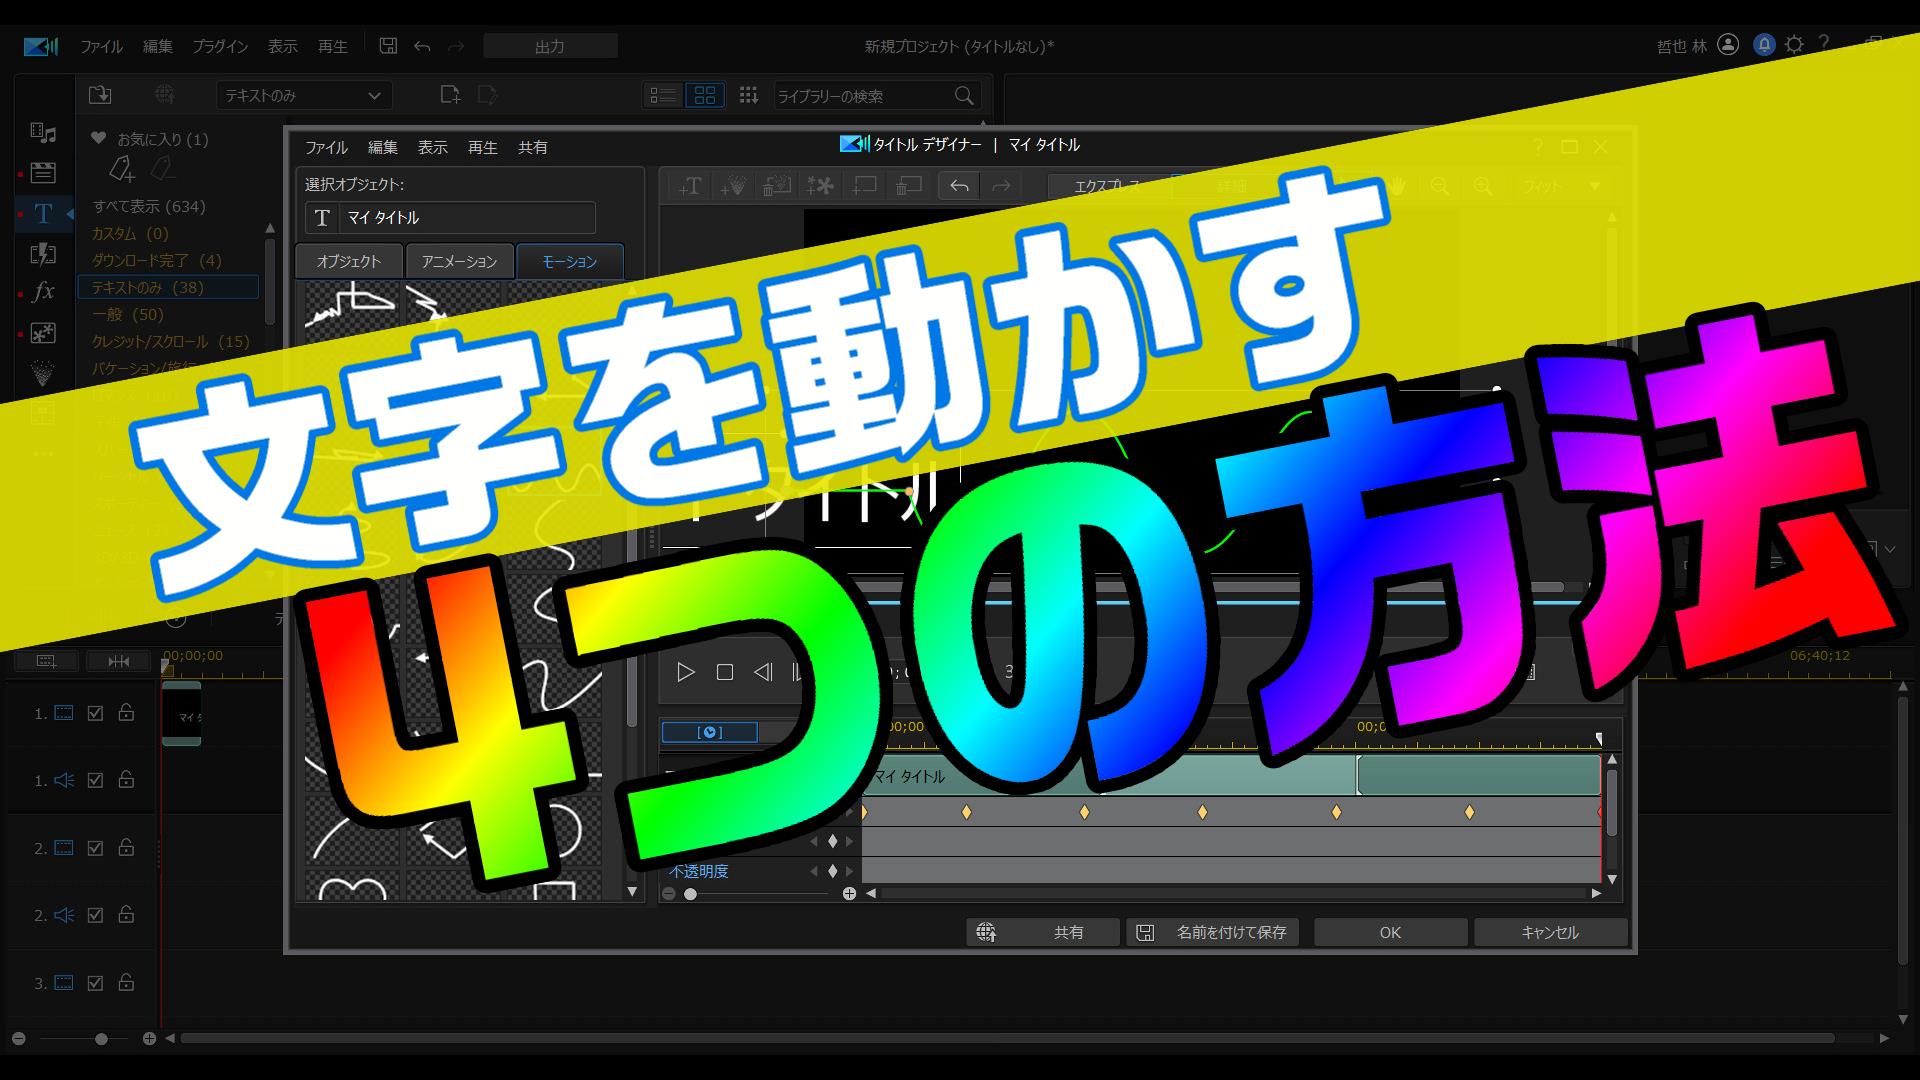1920x1080 pixels.
Task: Click 名前を付けて保存 to save the title
Action: click(1212, 932)
